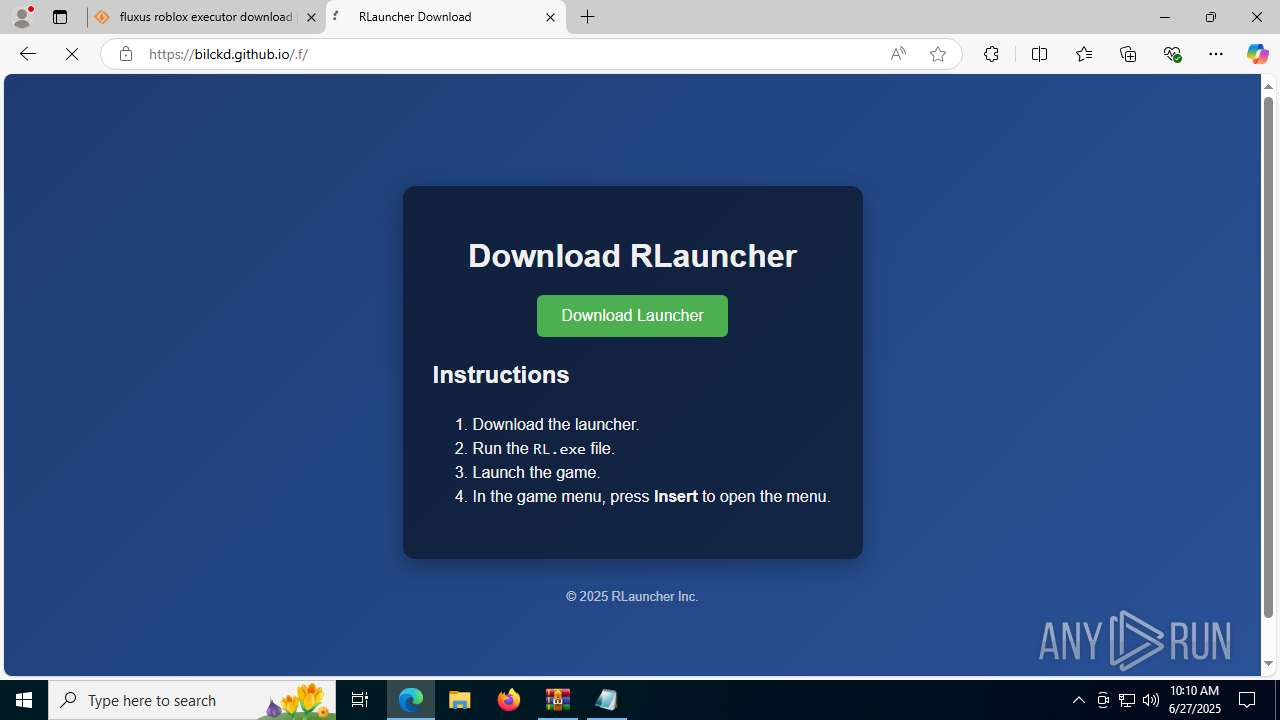Open the Extensions puzzle icon

[991, 54]
